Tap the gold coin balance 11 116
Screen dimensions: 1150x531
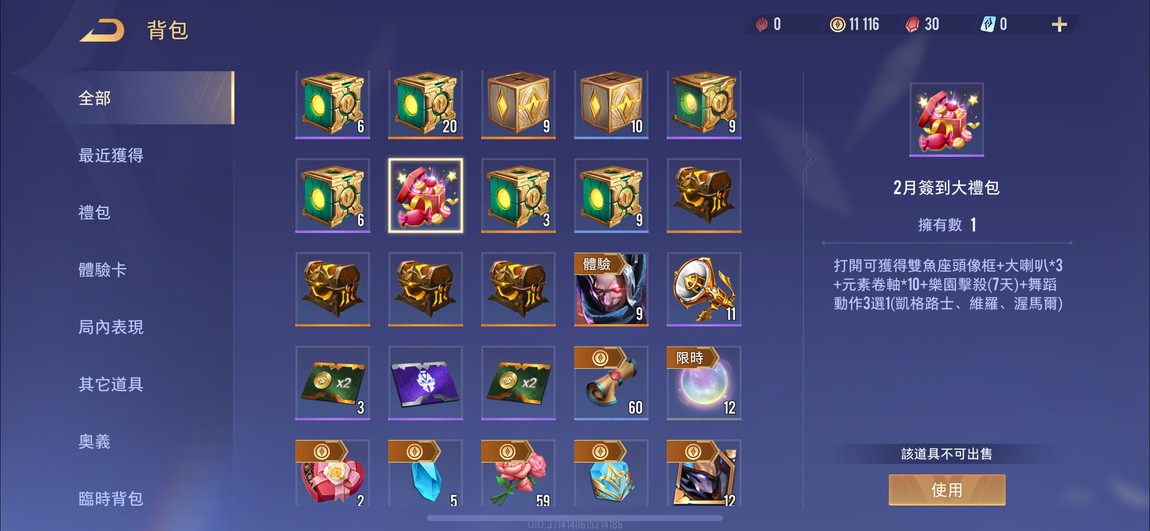855,24
